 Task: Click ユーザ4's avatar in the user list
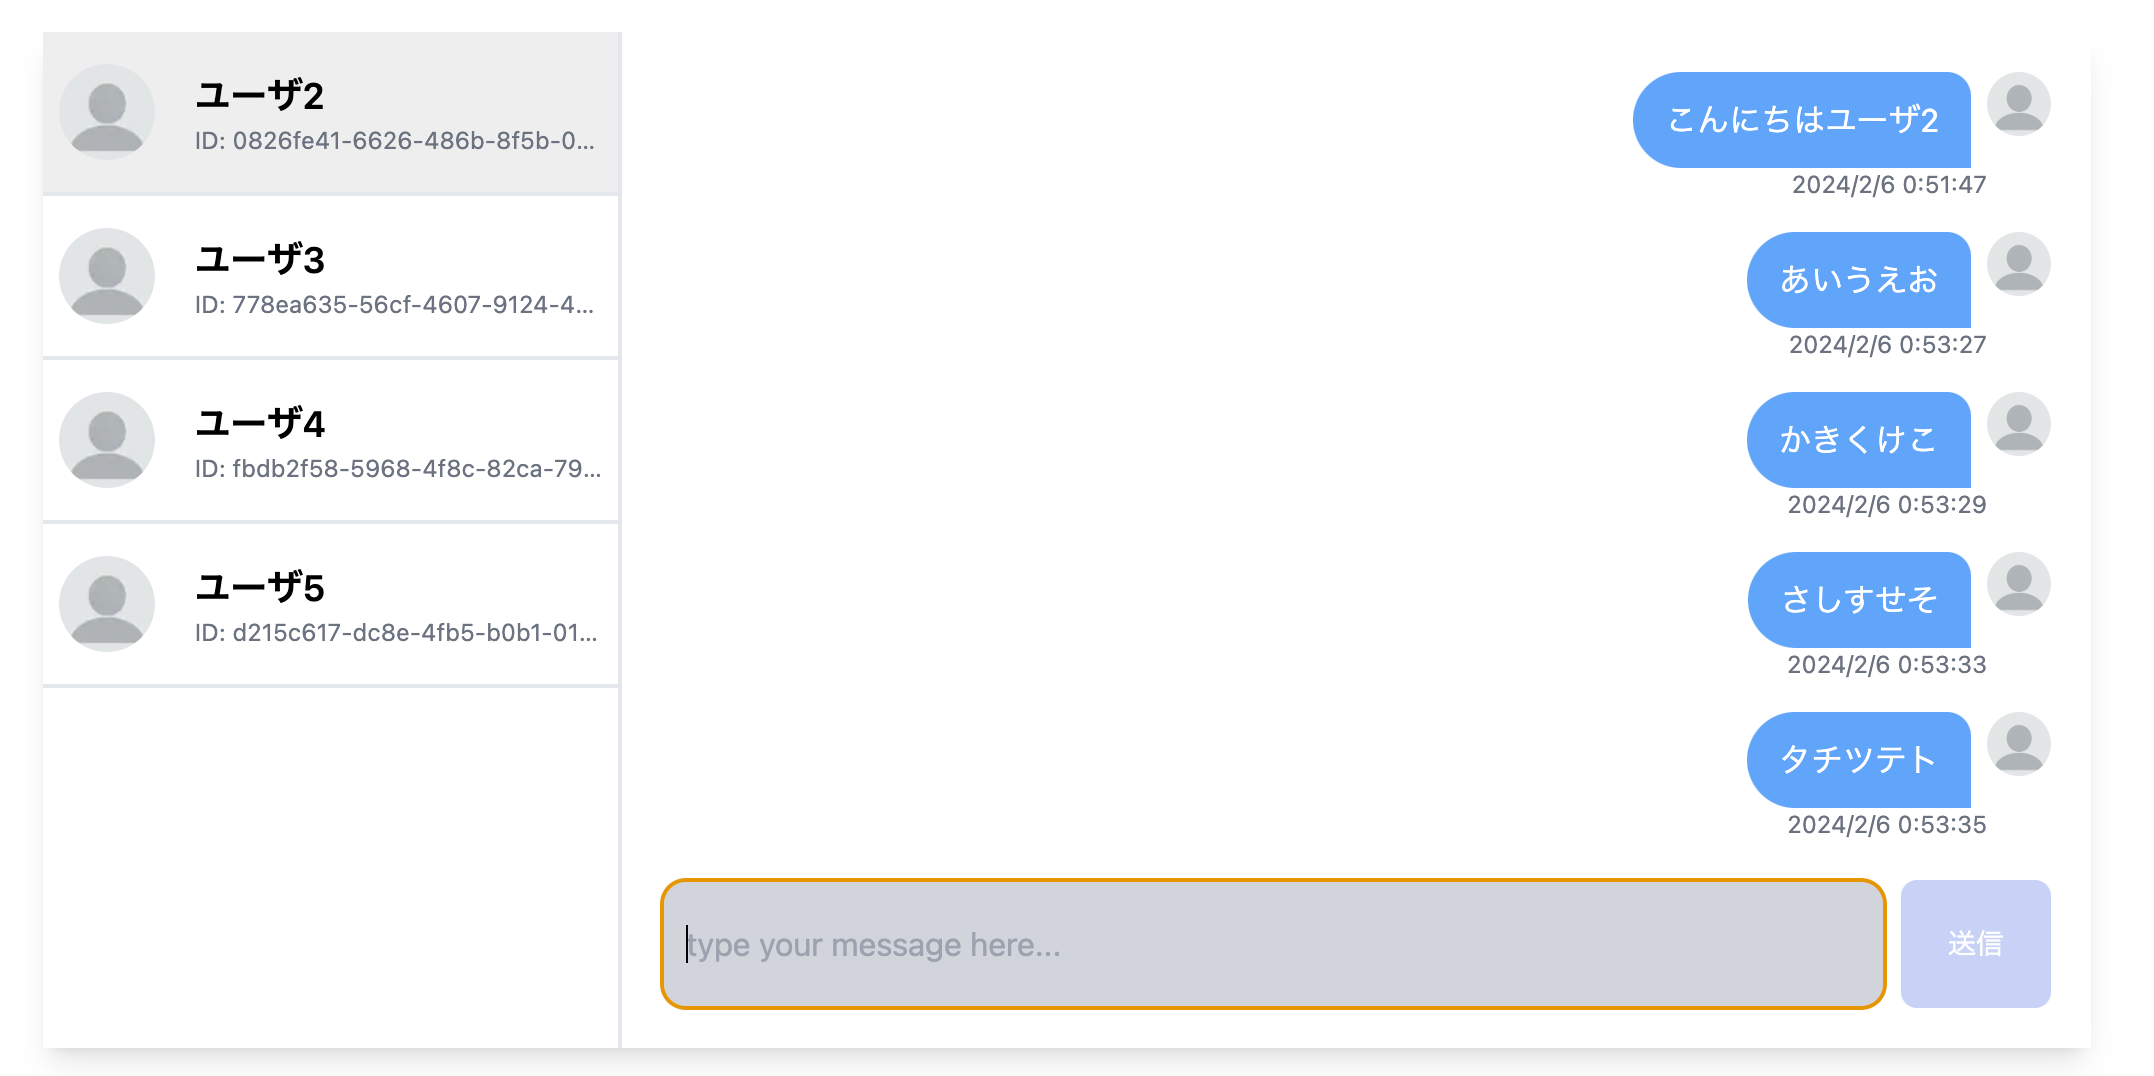pyautogui.click(x=107, y=440)
